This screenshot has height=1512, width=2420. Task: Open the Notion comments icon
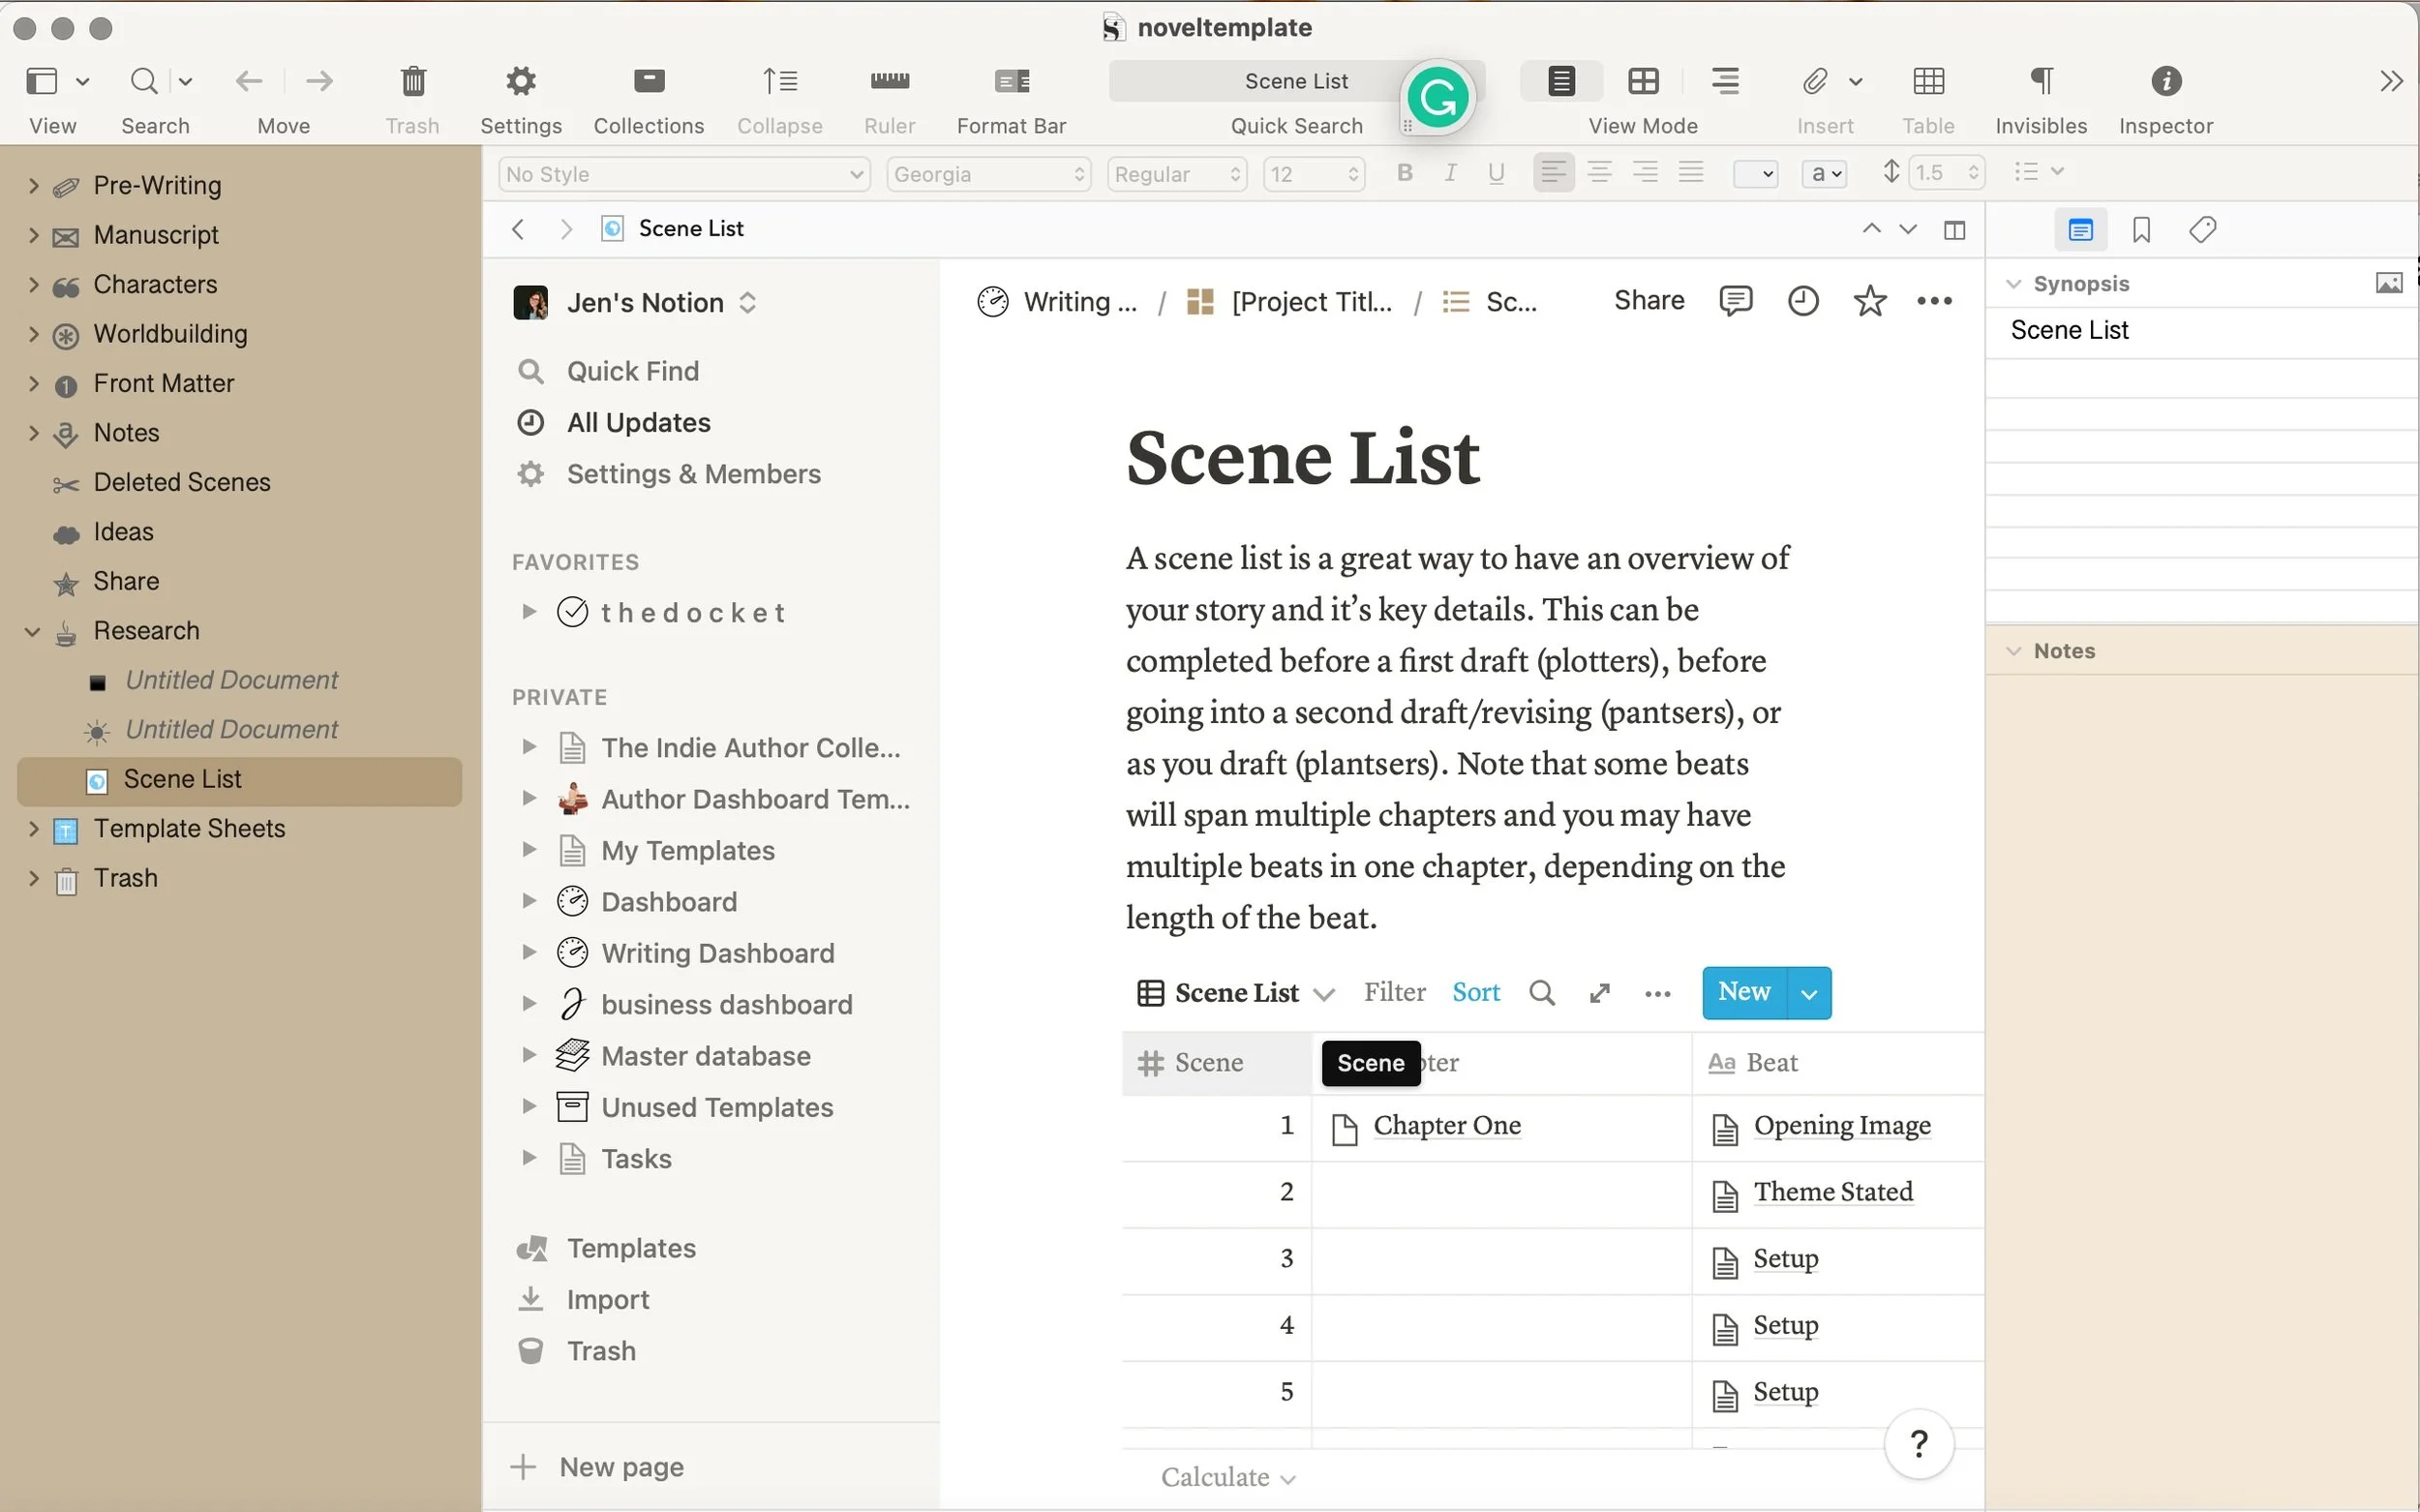(x=1735, y=300)
